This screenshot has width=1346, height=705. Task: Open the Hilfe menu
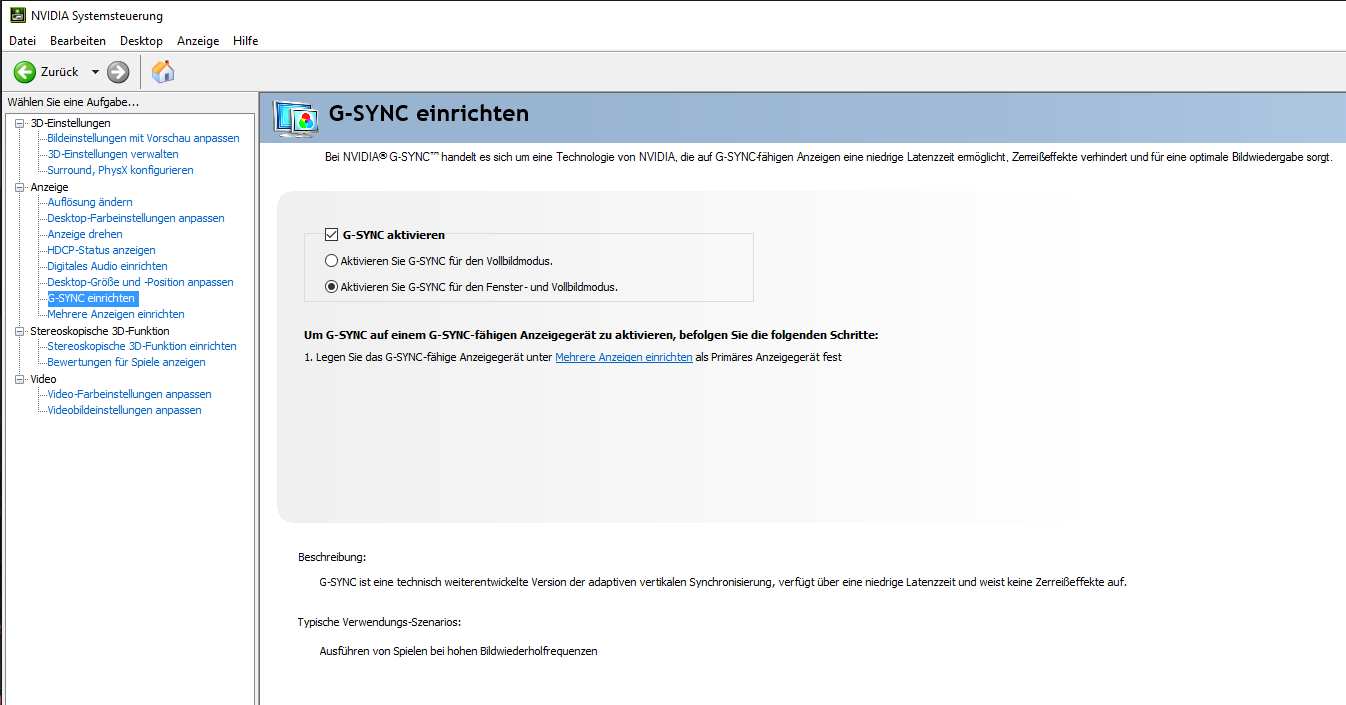pos(246,41)
